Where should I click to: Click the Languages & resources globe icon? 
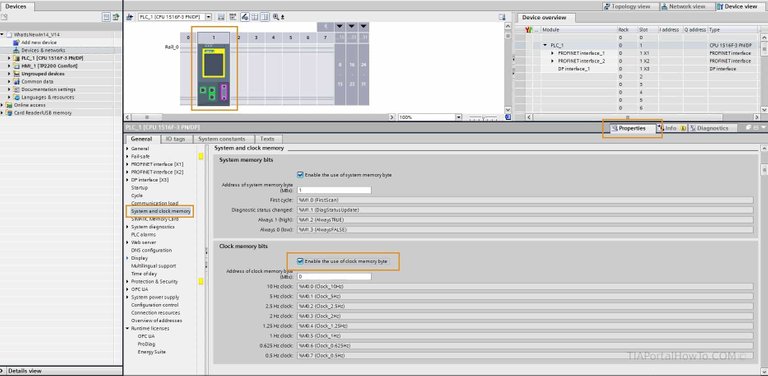pos(17,97)
